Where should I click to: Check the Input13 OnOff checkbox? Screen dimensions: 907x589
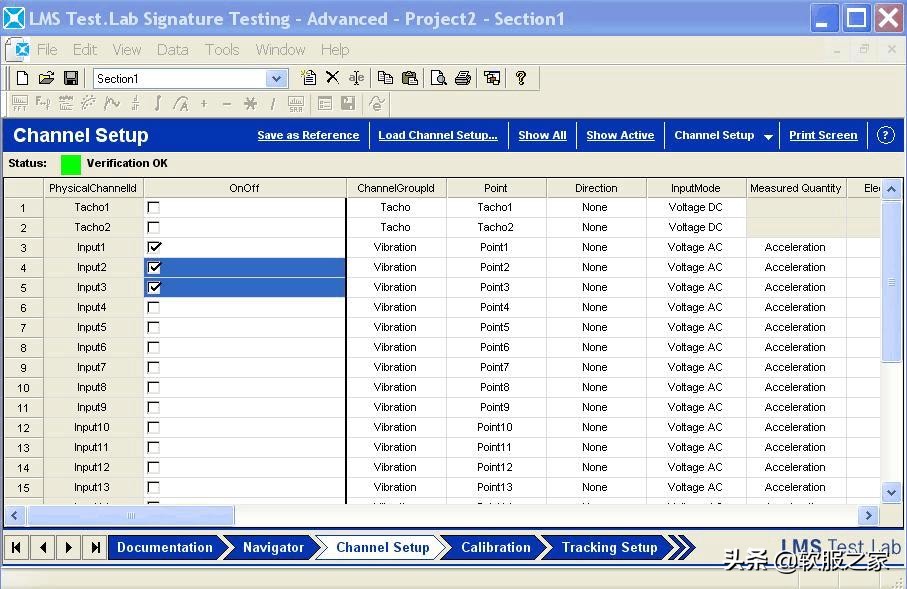pos(153,487)
